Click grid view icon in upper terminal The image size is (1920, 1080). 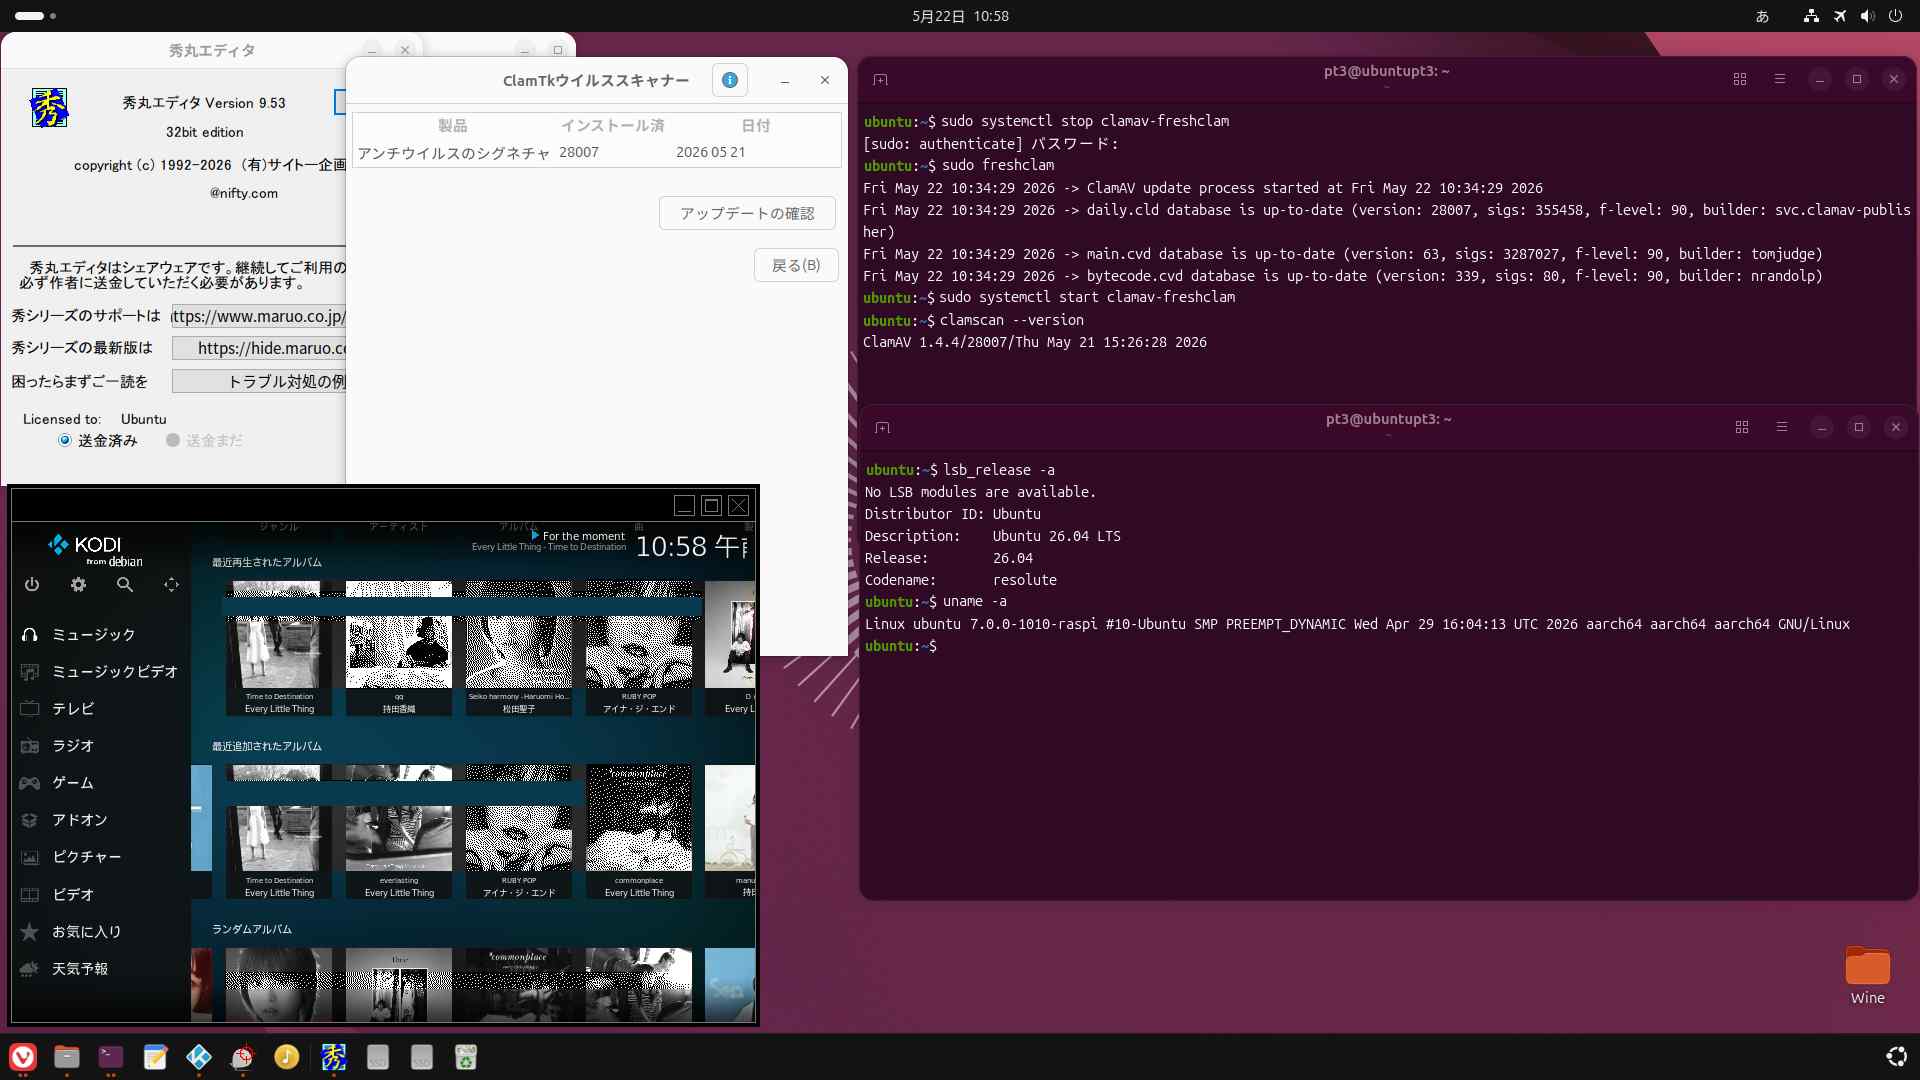1740,79
